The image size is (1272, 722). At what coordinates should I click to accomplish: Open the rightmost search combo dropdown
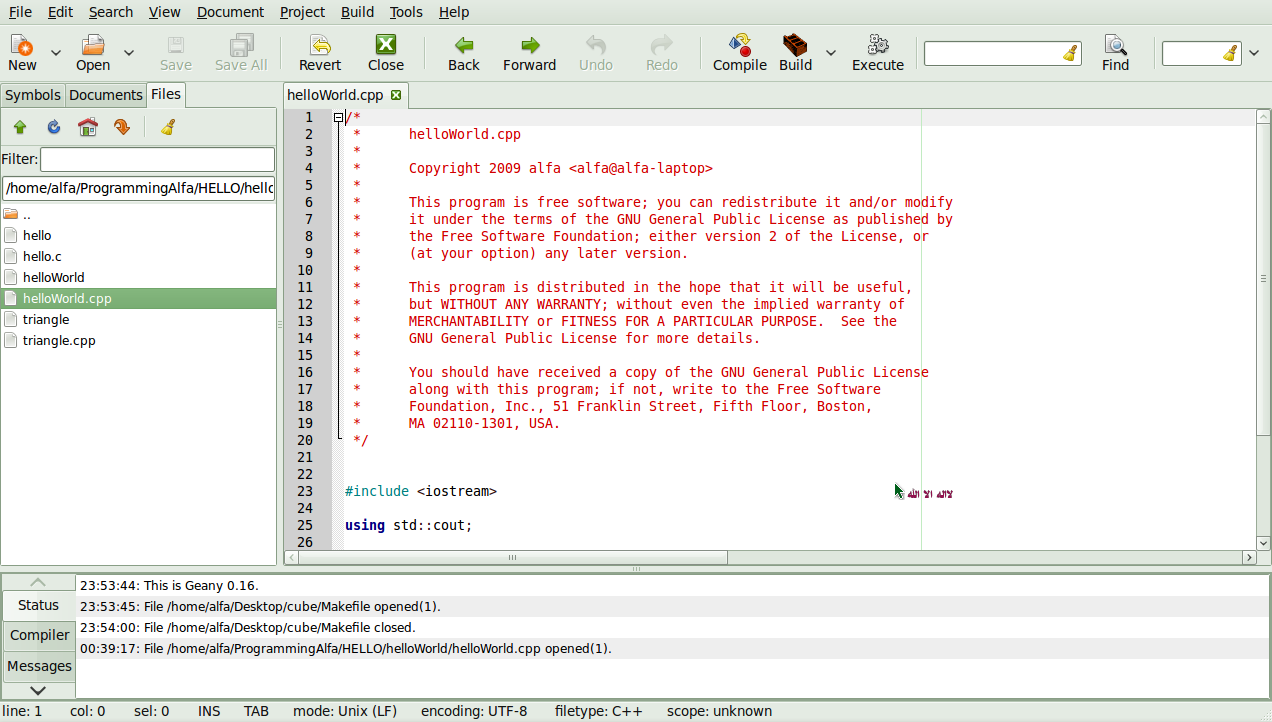coord(1253,53)
